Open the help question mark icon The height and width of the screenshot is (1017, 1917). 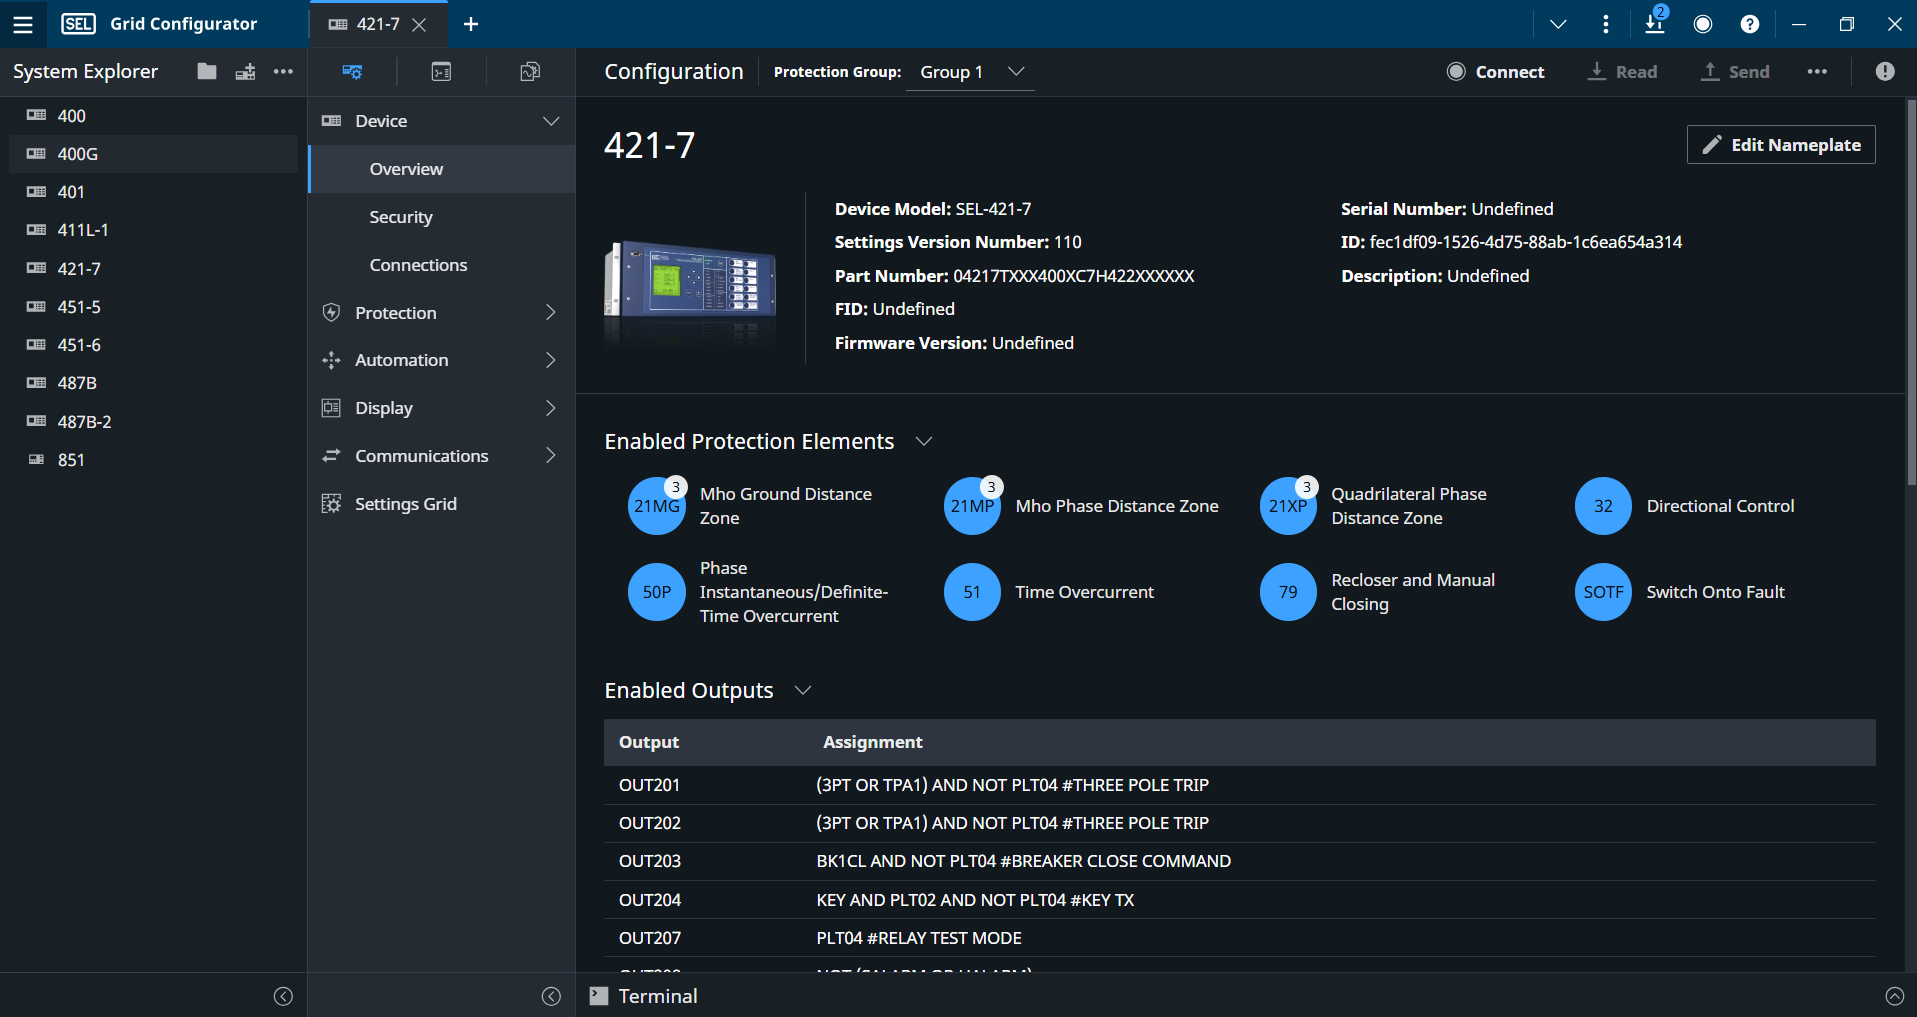pos(1750,24)
